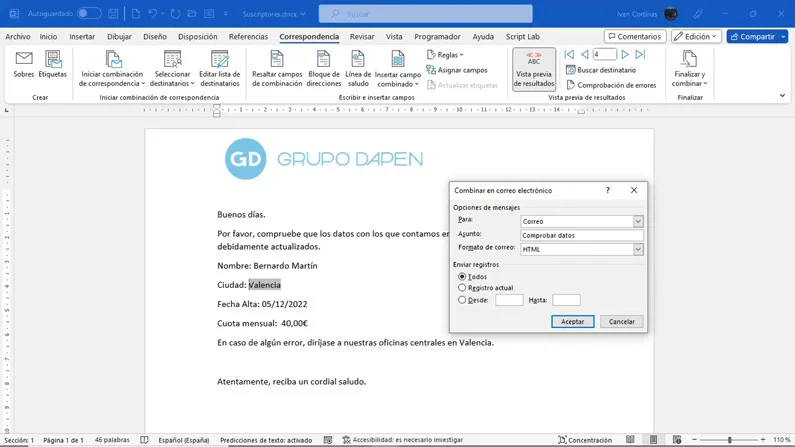Click Español (España) language indicator

(x=184, y=440)
